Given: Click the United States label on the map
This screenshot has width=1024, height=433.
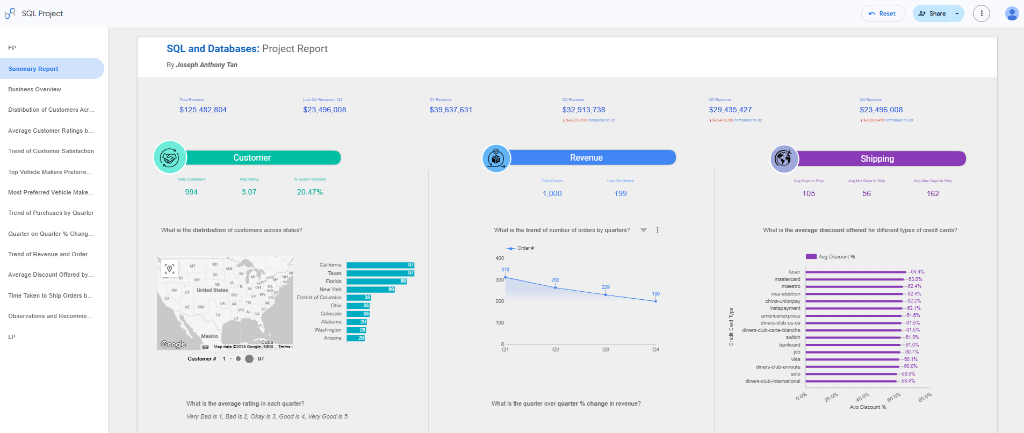Looking at the screenshot, I should click(x=212, y=289).
